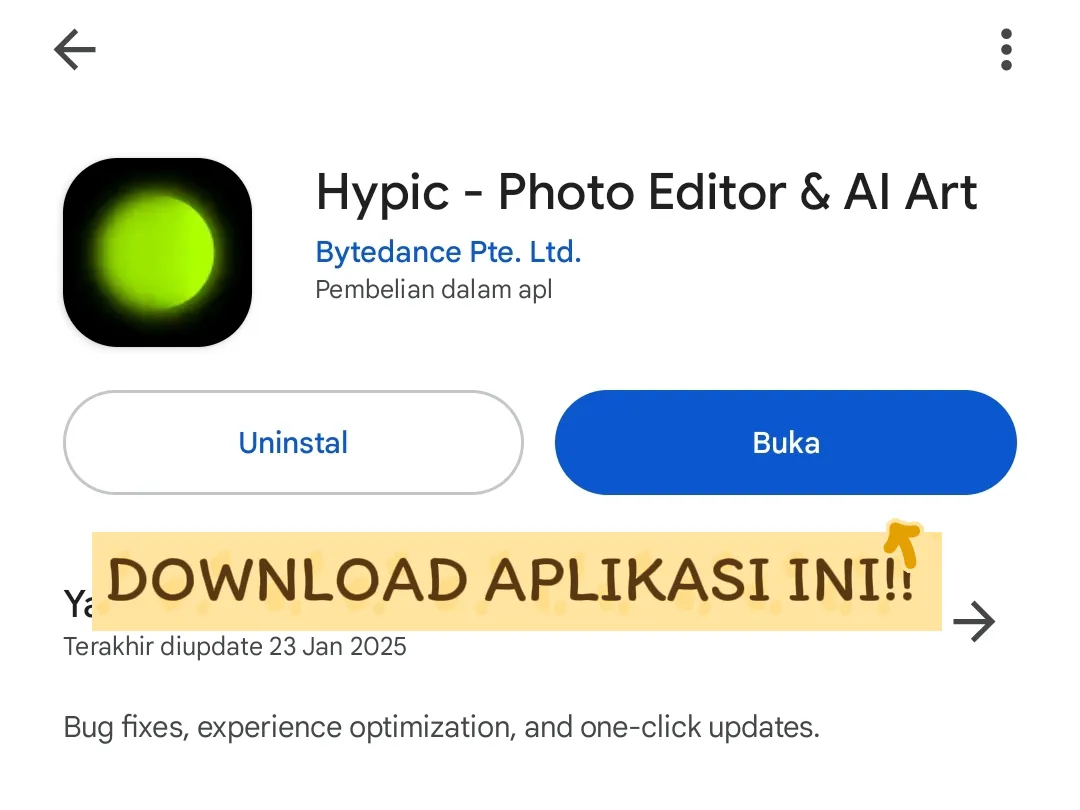
Task: Click the orange arrow sticker pointing at Buka
Action: [902, 543]
